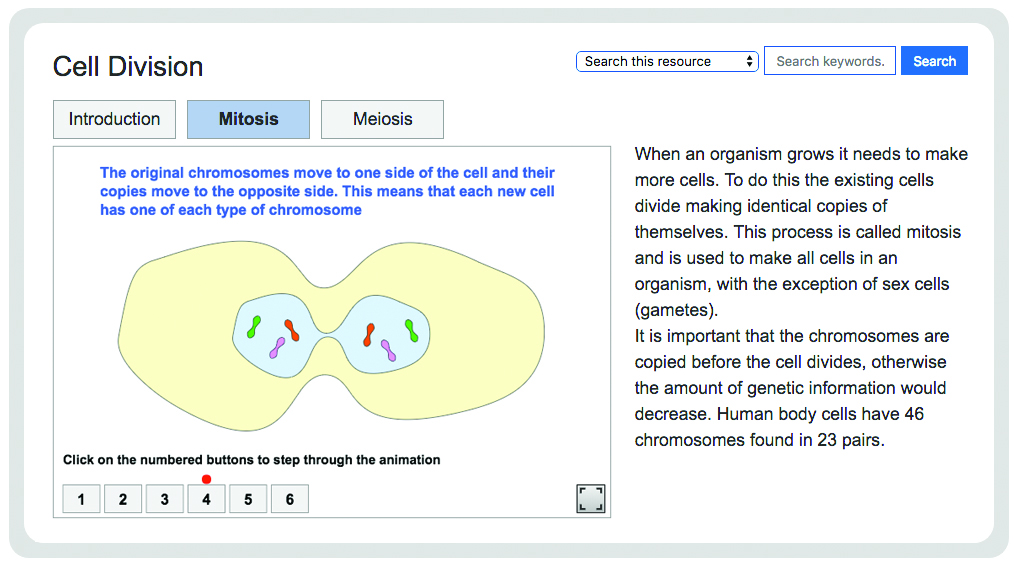Open the 'Search this resource' dropdown
The width and height of the screenshot is (1020, 568).
click(x=667, y=61)
